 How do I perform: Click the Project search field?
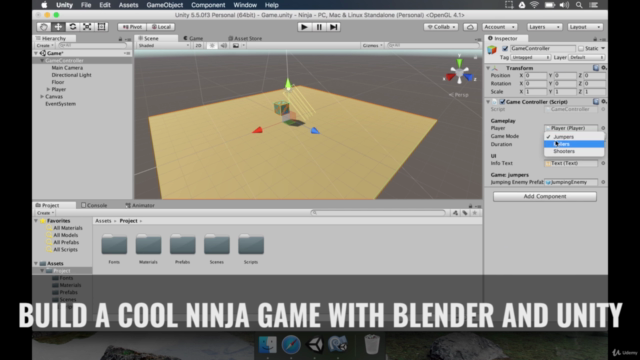coord(378,213)
